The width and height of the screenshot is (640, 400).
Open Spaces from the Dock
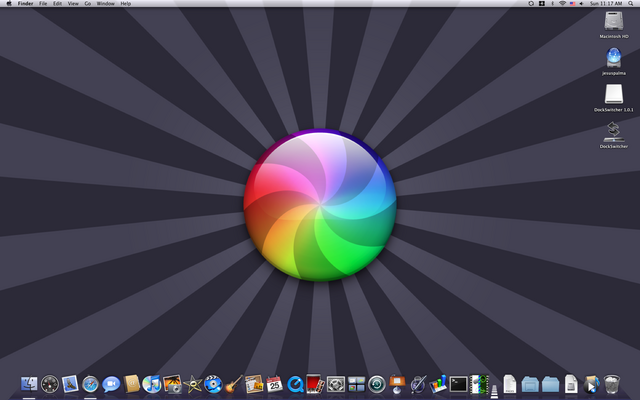(x=356, y=384)
